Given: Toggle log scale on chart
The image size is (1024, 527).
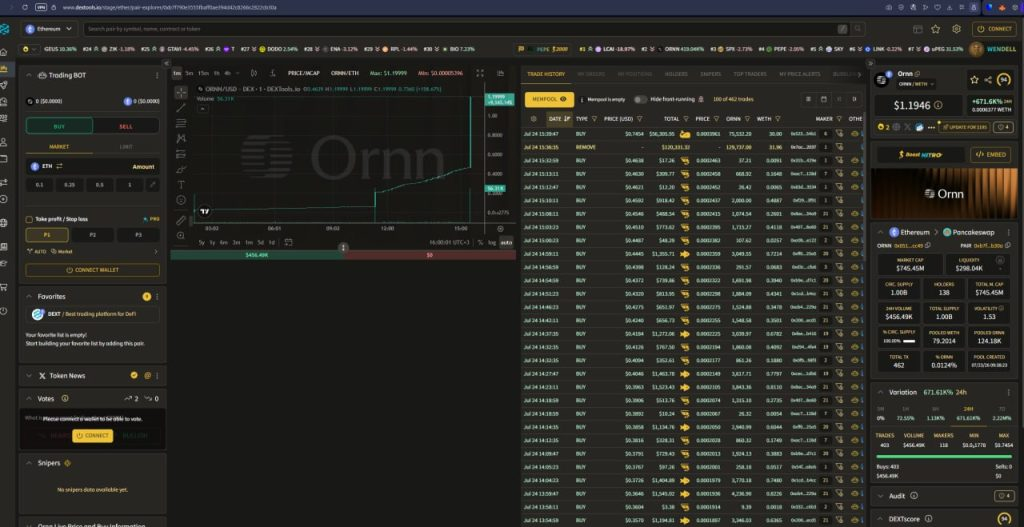Looking at the screenshot, I should 492,242.
